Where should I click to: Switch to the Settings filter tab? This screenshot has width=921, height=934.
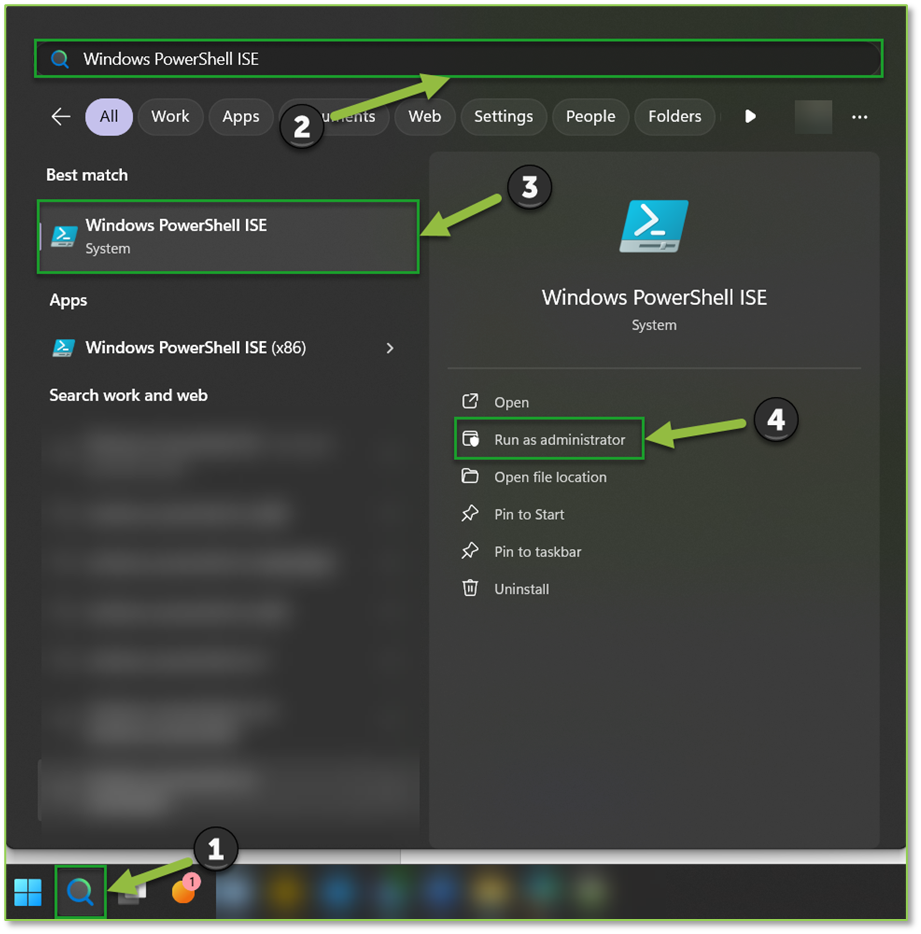coord(503,116)
